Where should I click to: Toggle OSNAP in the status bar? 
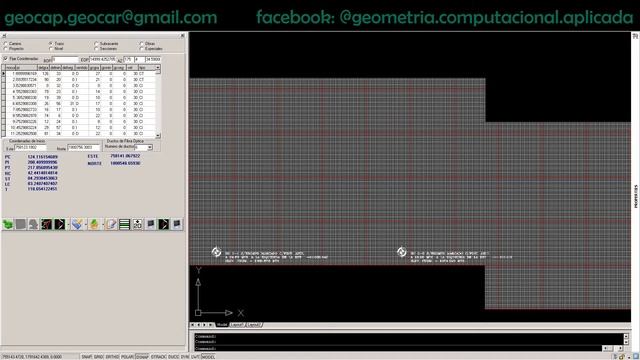click(x=142, y=357)
